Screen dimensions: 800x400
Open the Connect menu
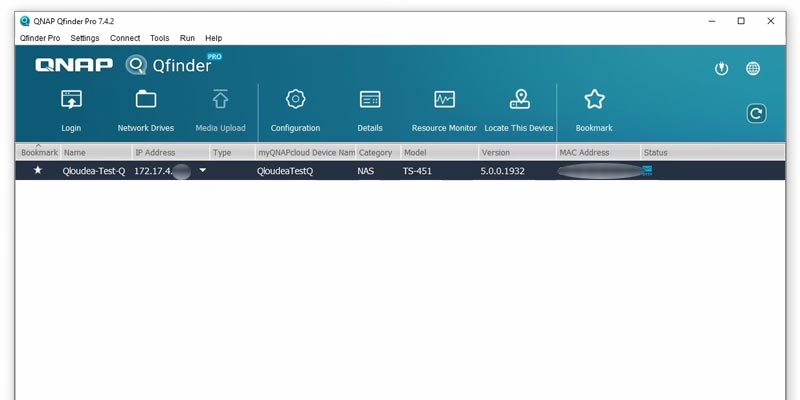(124, 38)
